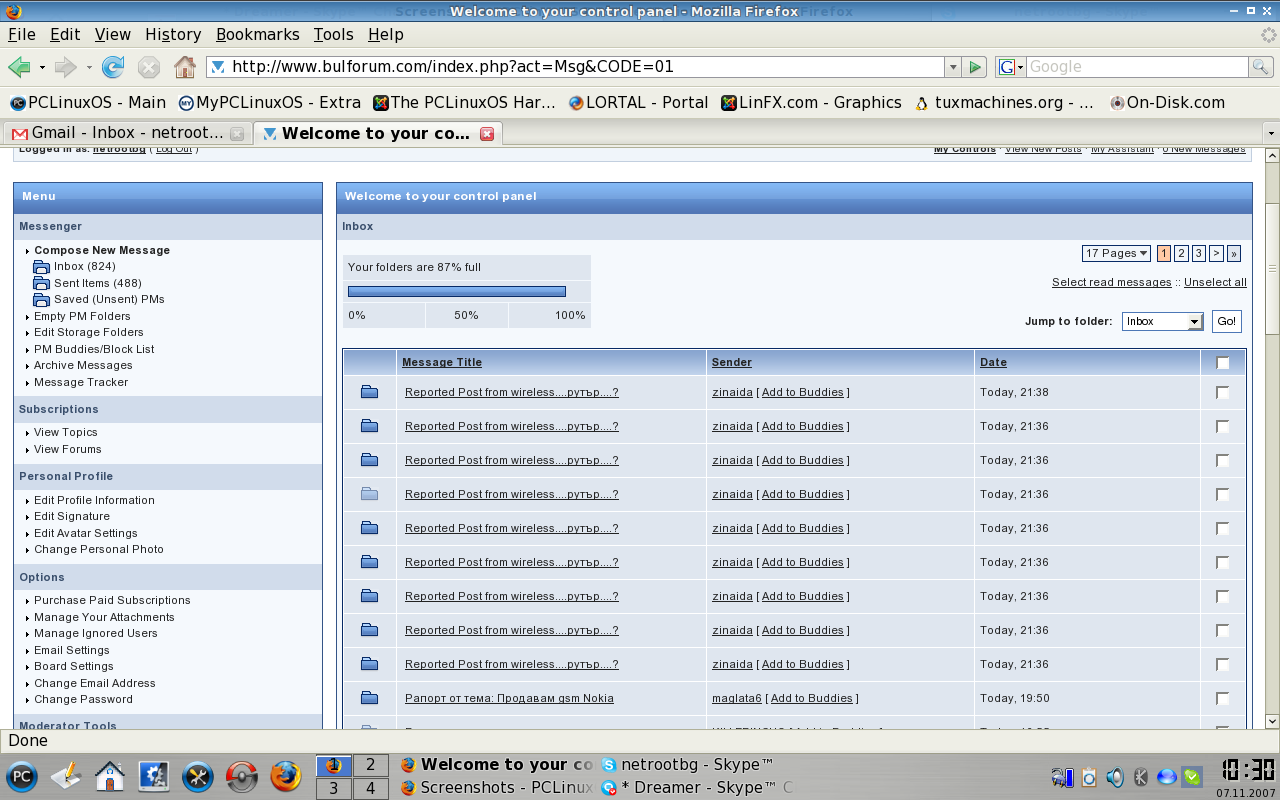Check the box for the Today, 21:38 message
This screenshot has height=800, width=1280.
pyautogui.click(x=1223, y=393)
